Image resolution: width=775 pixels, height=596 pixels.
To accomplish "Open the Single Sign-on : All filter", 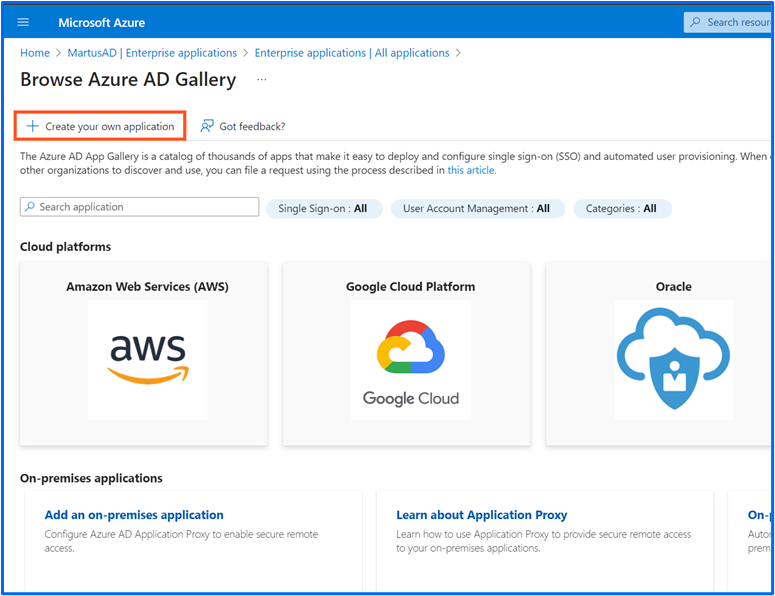I will (324, 209).
